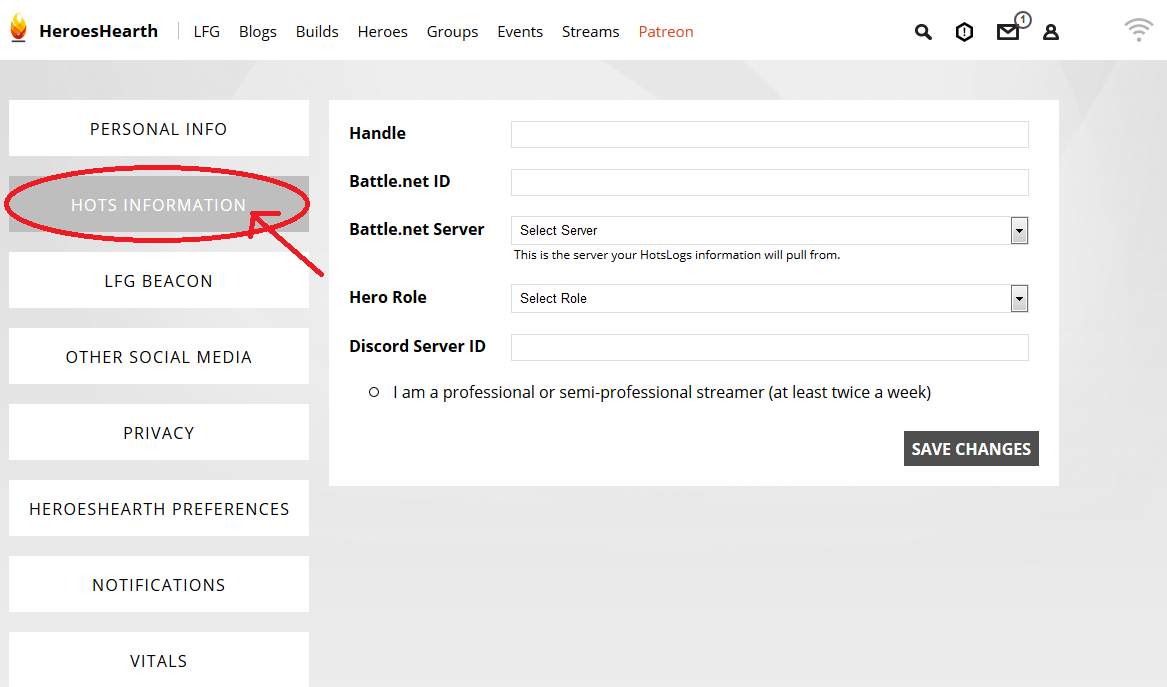
Task: Open the Vitals settings tab
Action: point(159,659)
